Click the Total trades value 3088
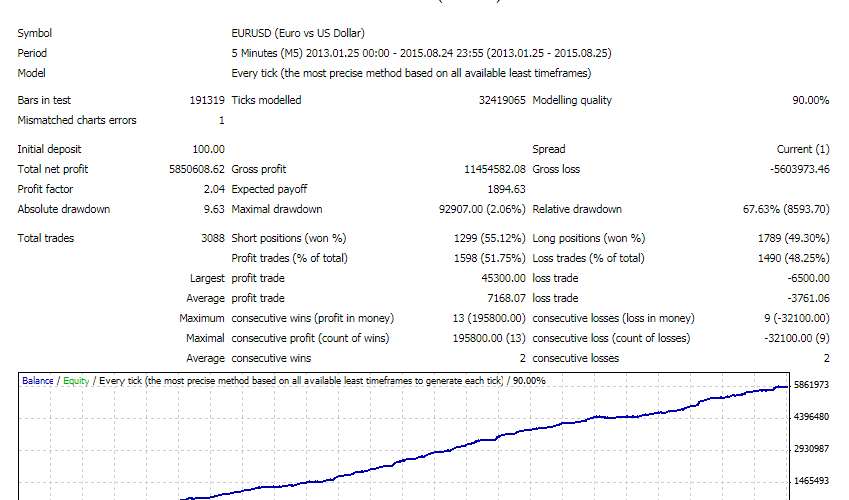Image resolution: width=849 pixels, height=500 pixels. (x=213, y=238)
